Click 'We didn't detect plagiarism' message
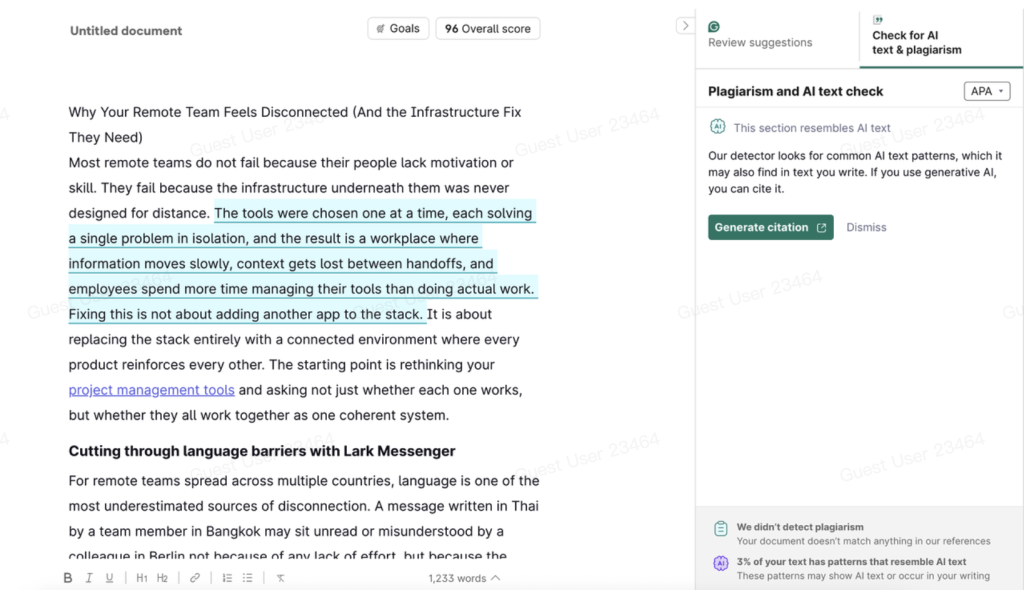1024x590 pixels. pyautogui.click(x=800, y=527)
